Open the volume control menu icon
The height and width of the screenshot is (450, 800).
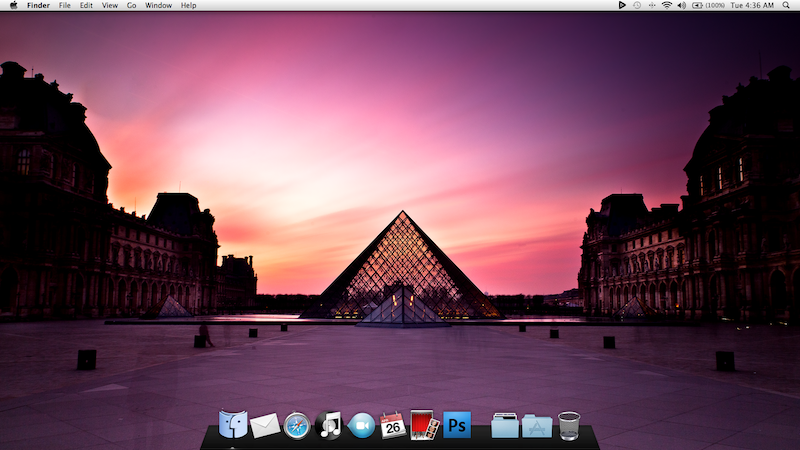click(681, 5)
